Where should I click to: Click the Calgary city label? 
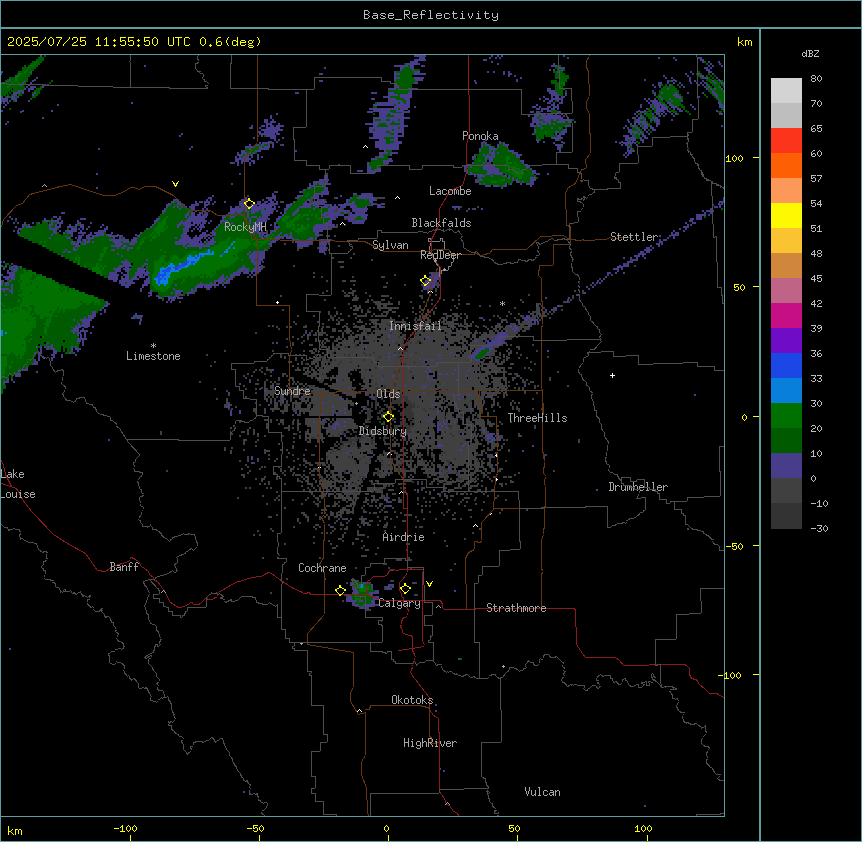[x=399, y=603]
